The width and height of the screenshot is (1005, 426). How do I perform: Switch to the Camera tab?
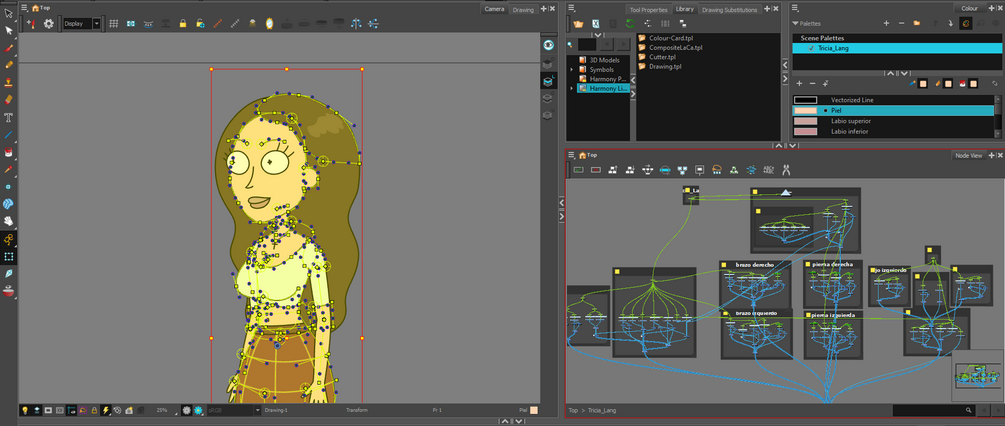click(494, 9)
